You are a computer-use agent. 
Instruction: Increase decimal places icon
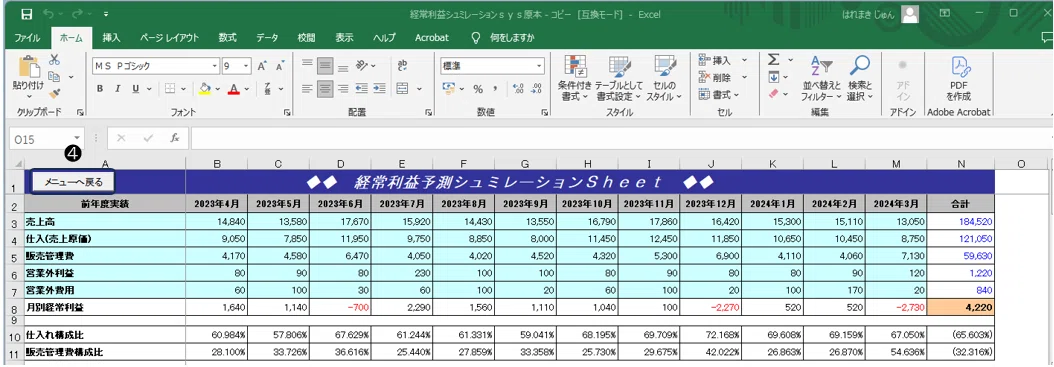(518, 89)
